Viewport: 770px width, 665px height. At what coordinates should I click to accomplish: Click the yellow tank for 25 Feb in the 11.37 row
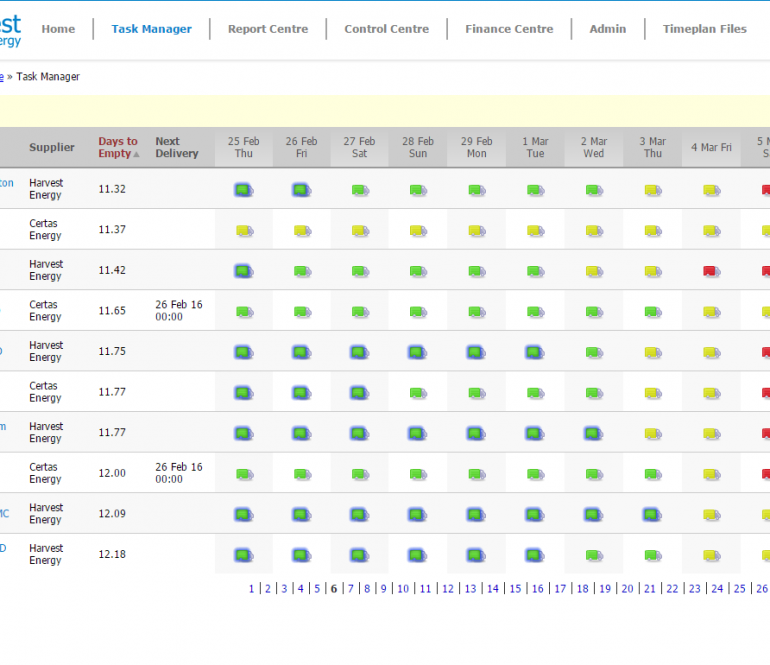pos(244,231)
